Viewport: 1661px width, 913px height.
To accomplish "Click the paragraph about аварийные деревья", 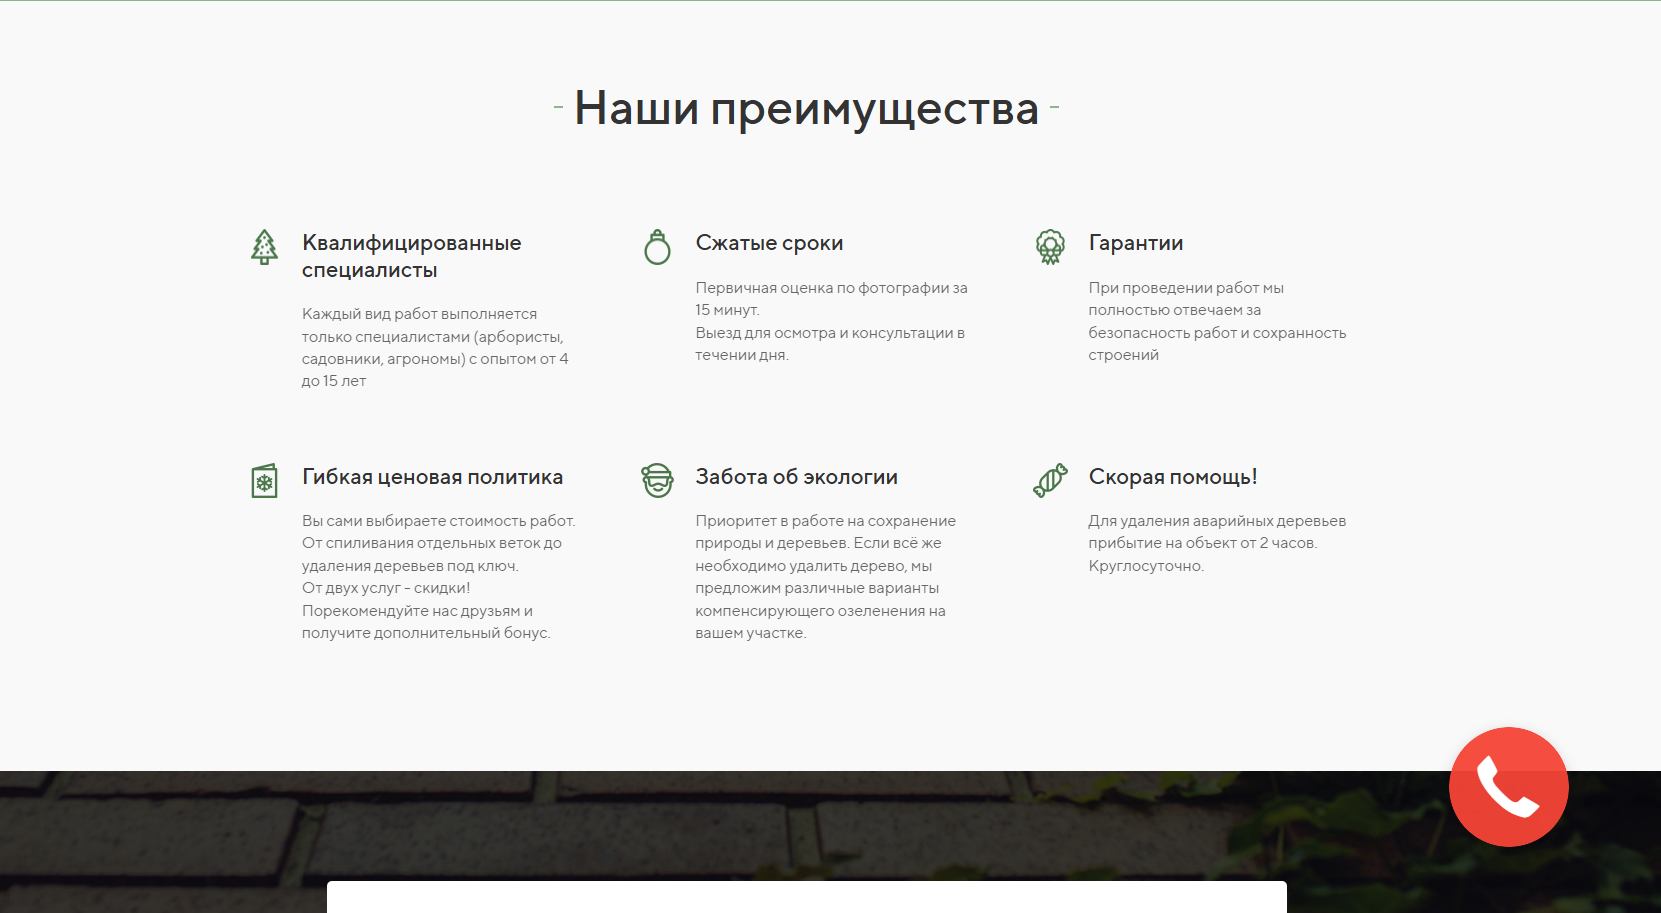I will [1216, 543].
